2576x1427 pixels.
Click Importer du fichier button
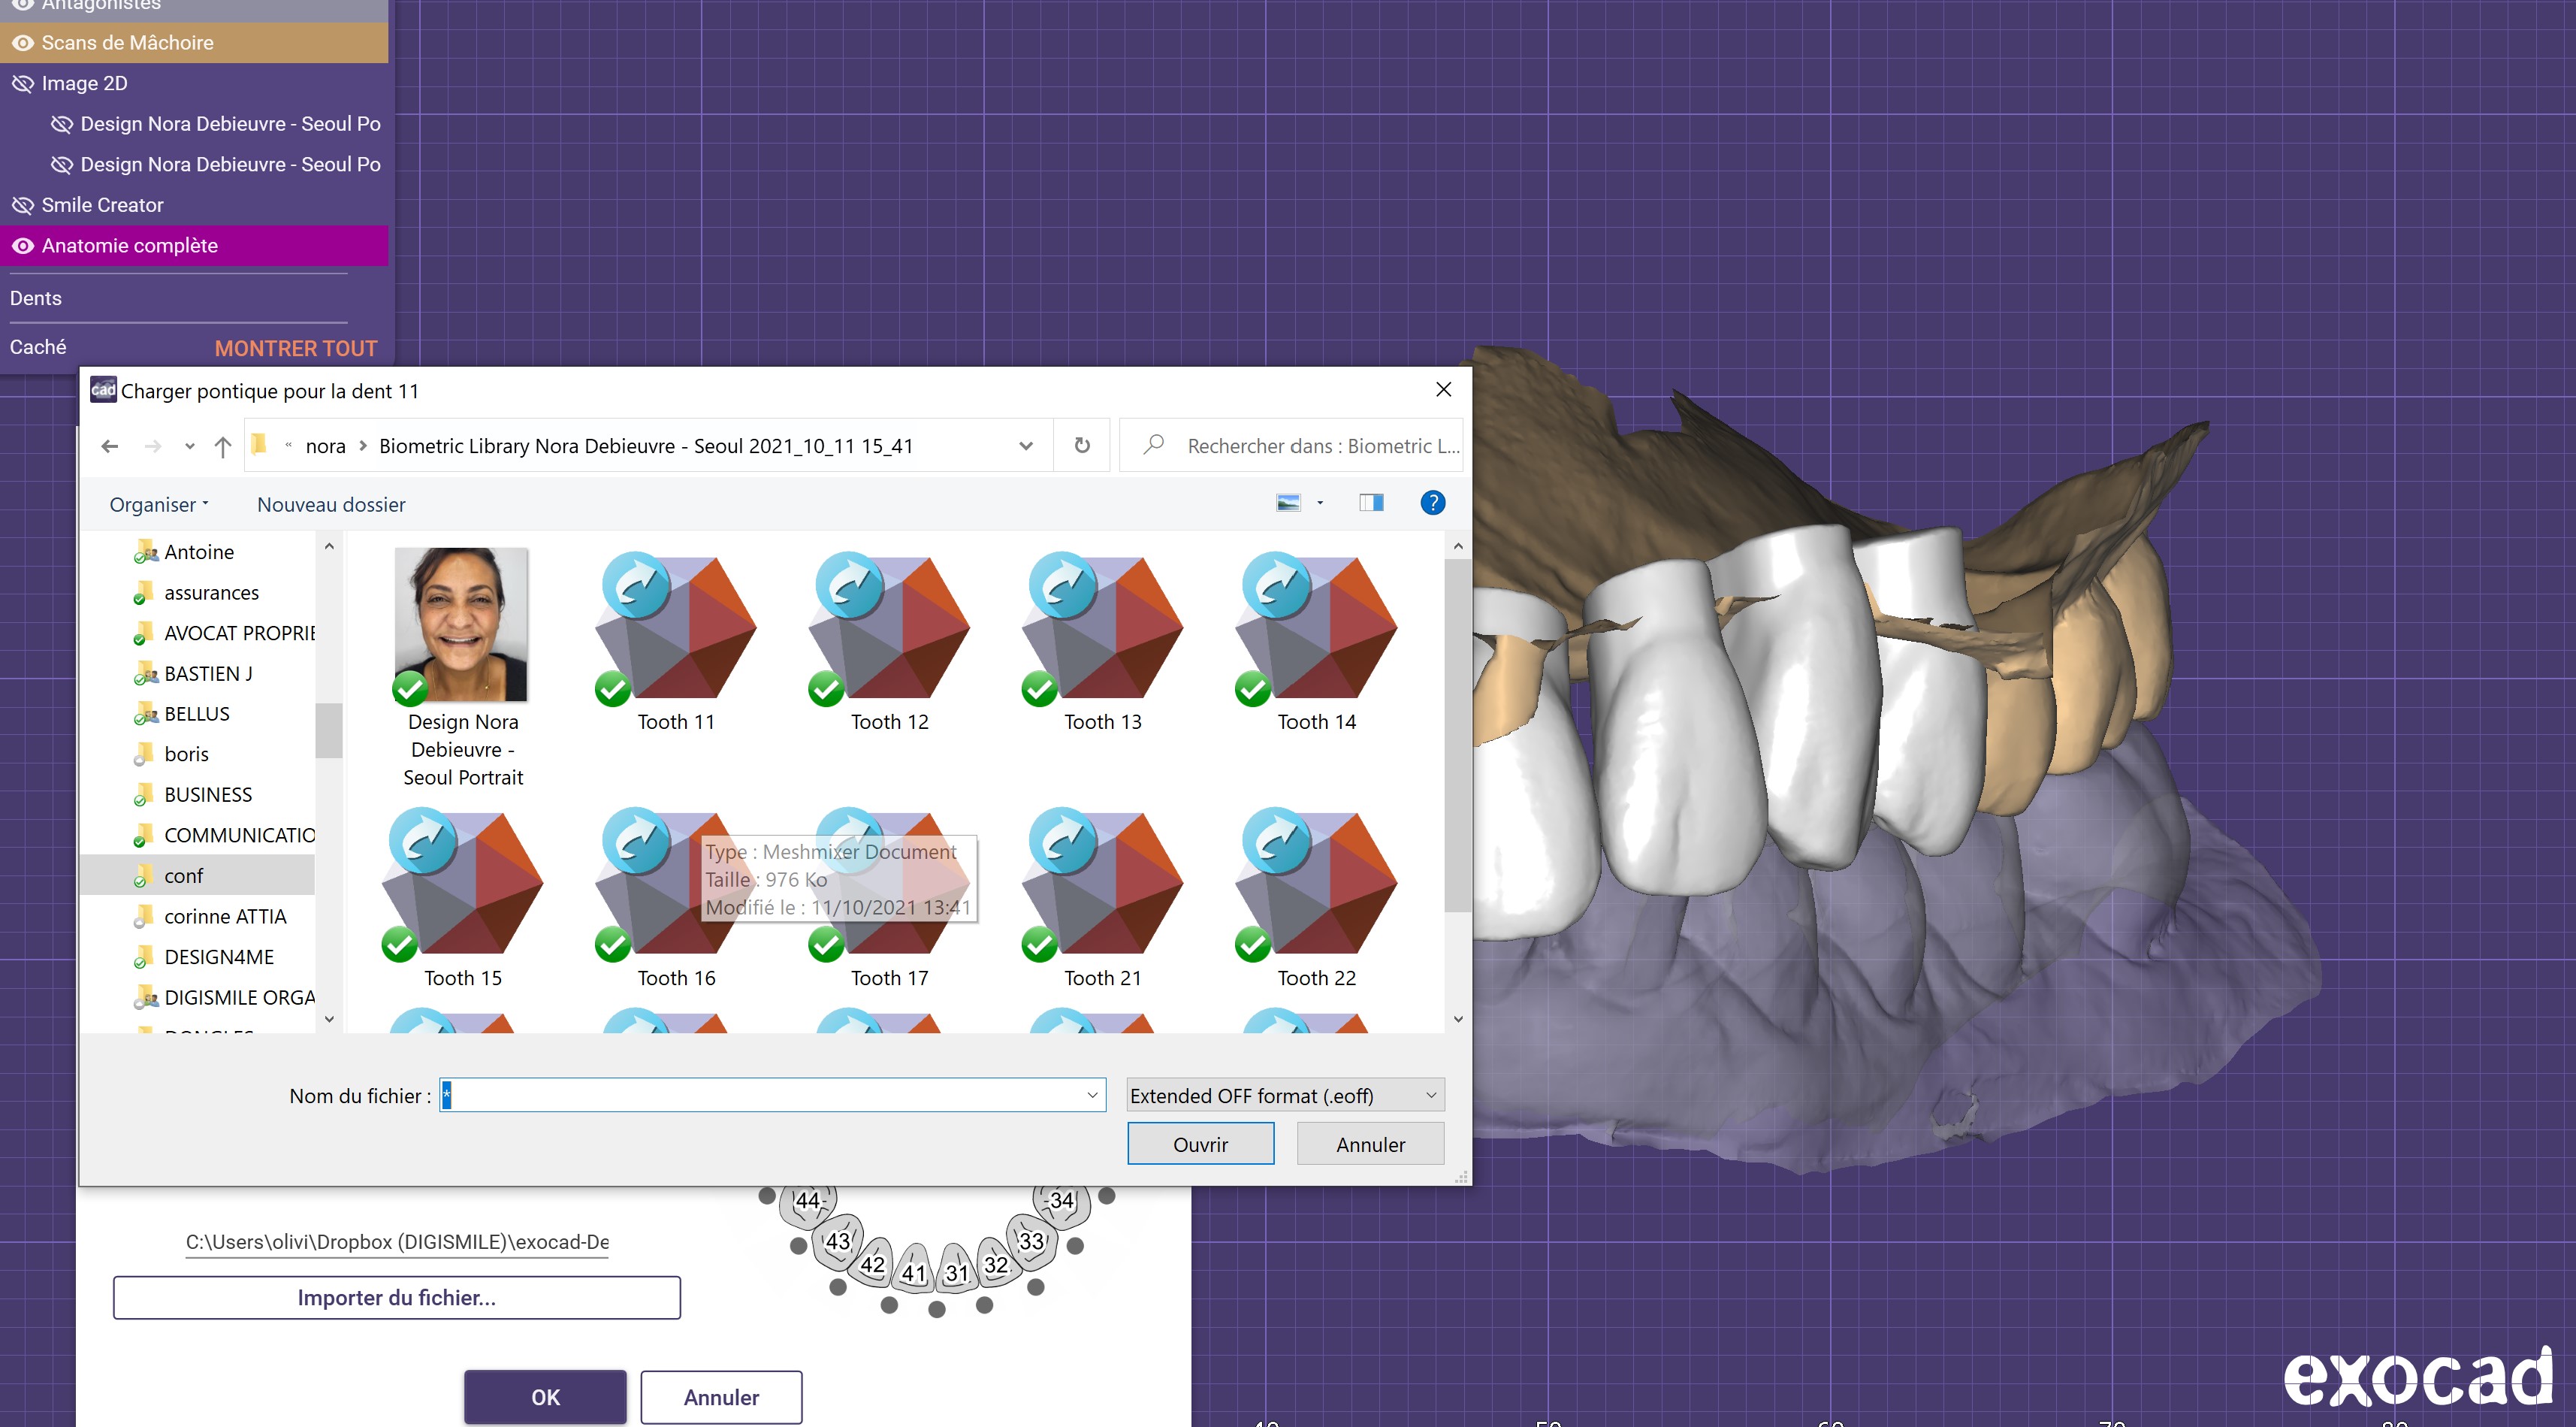click(x=397, y=1298)
